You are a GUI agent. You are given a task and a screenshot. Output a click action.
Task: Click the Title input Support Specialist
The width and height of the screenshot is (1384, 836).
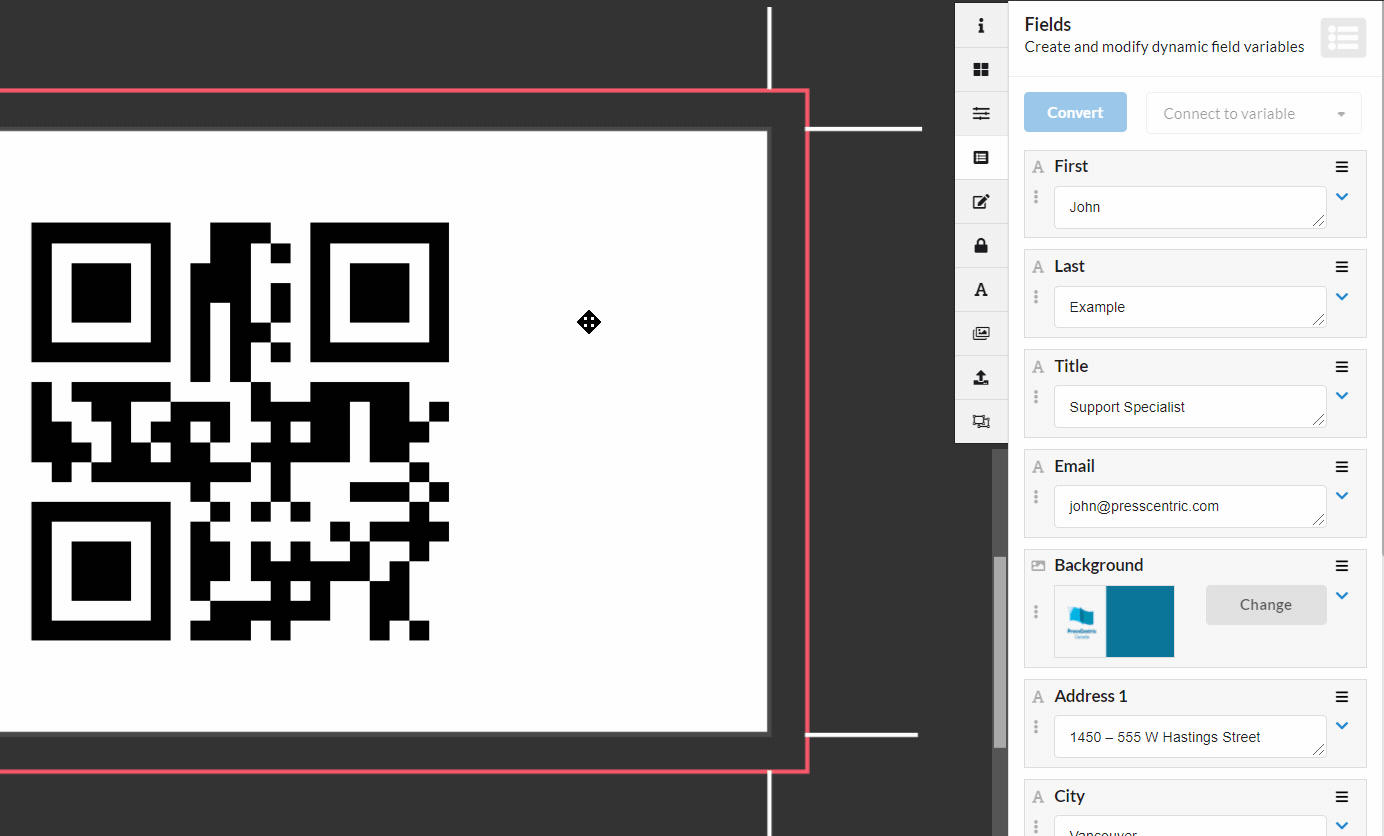[1190, 407]
